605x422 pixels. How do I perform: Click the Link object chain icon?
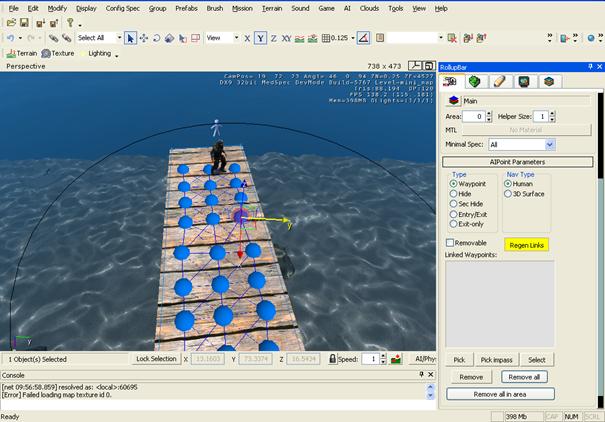(53, 38)
